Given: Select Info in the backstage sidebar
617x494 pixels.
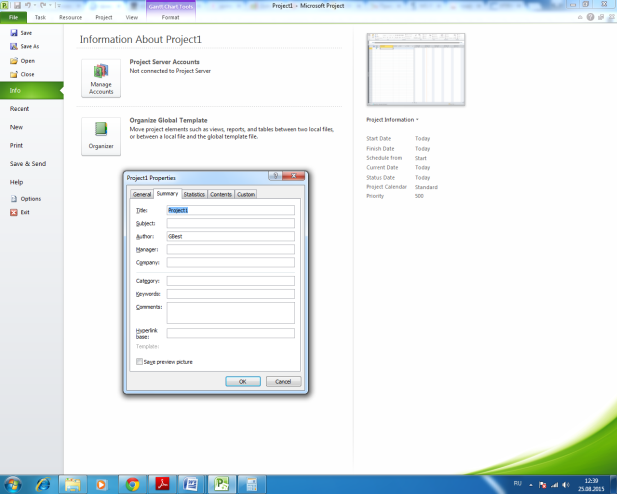Looking at the screenshot, I should click(x=31, y=90).
